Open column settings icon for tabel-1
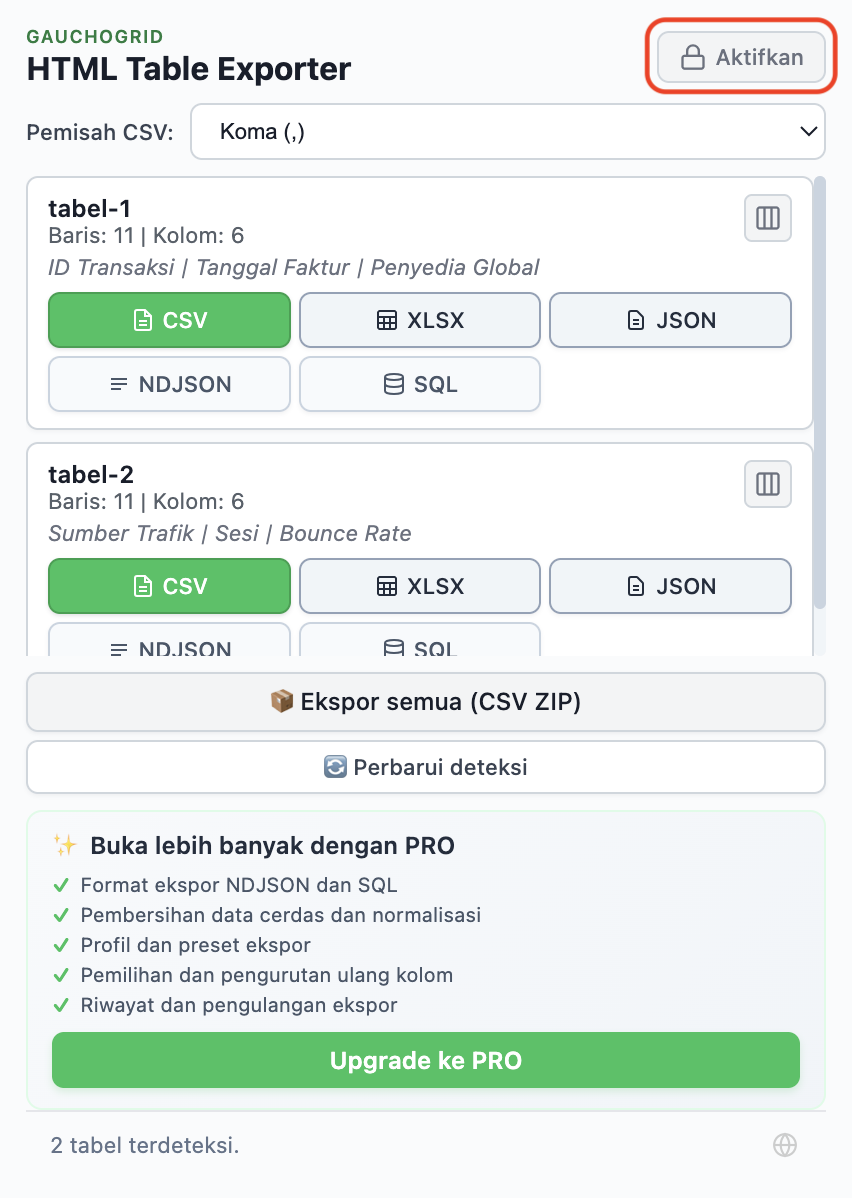The width and height of the screenshot is (852, 1198). pos(767,218)
